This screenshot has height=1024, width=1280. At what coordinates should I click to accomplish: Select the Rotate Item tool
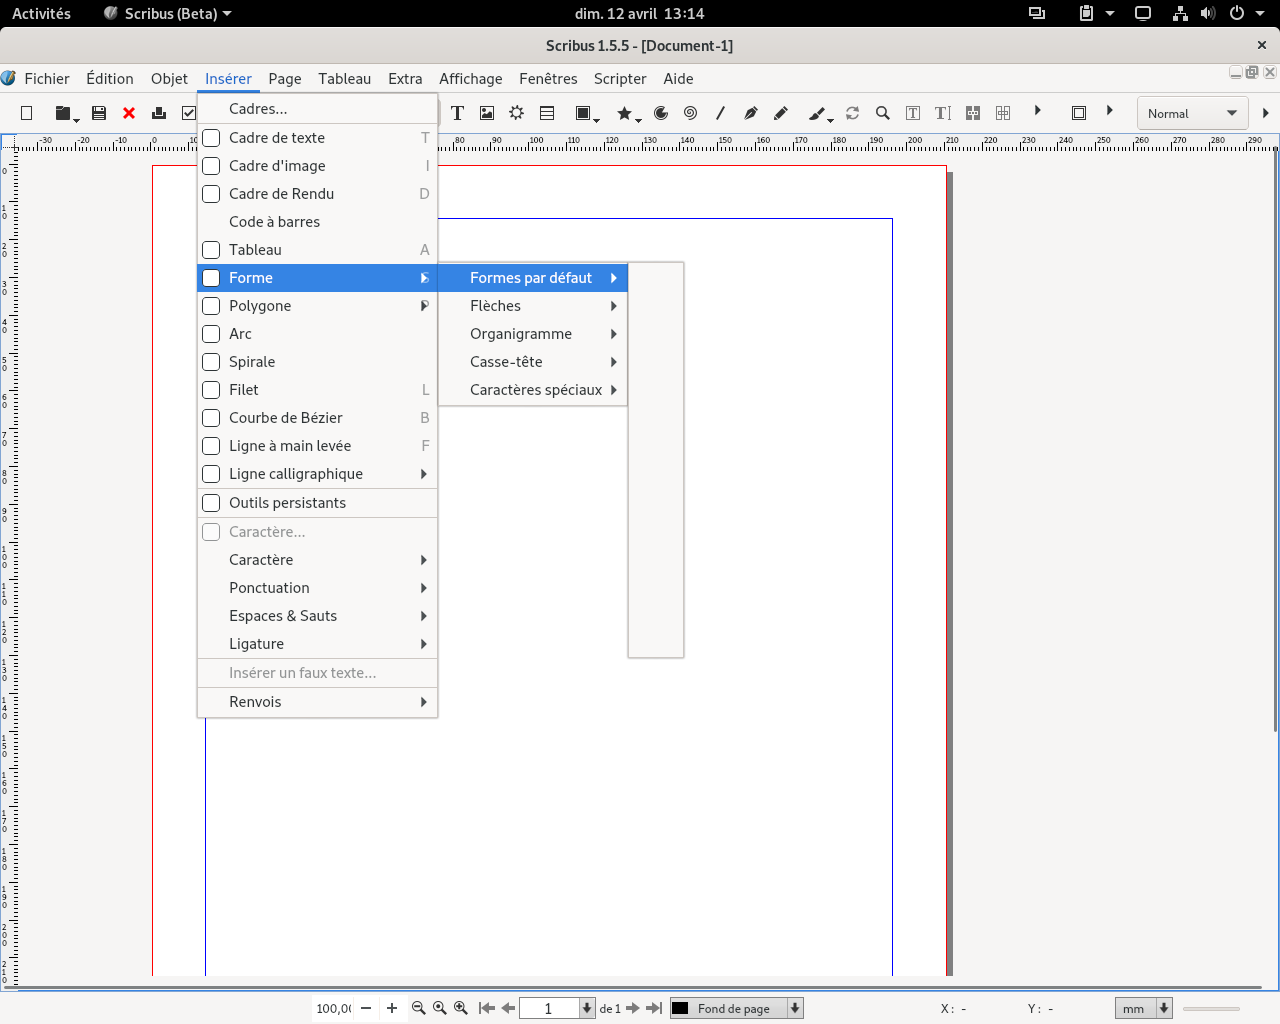coord(852,112)
